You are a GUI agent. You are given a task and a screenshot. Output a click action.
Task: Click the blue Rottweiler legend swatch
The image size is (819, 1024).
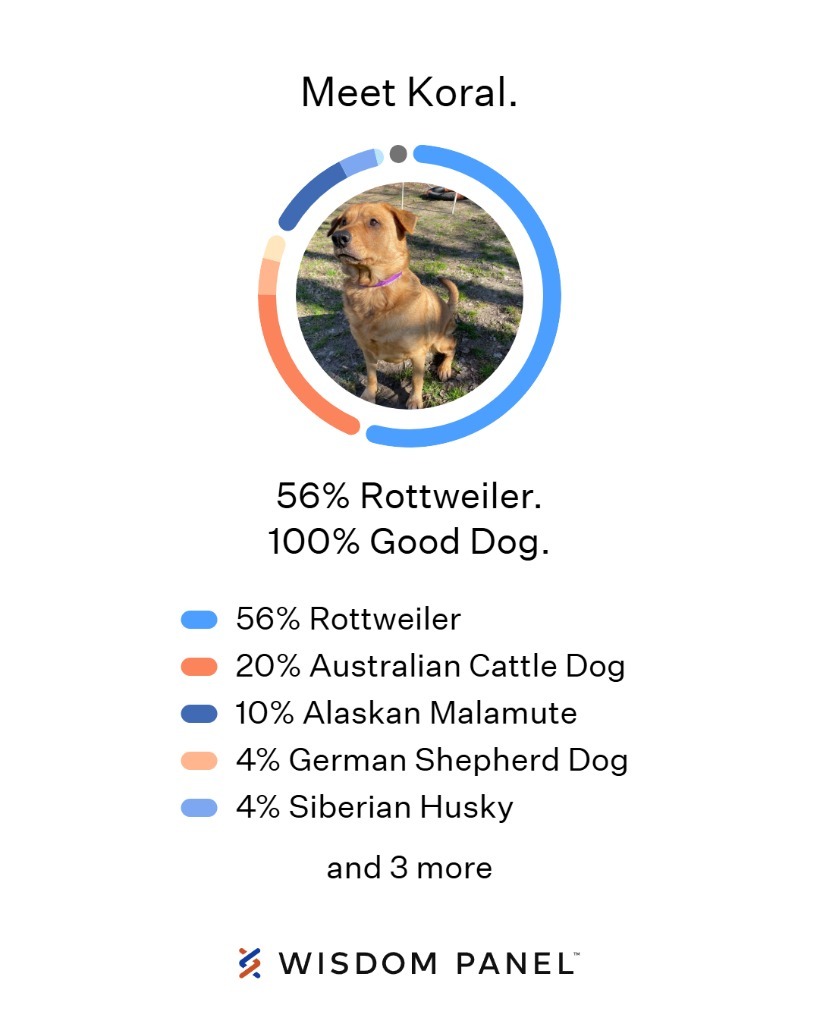(199, 619)
